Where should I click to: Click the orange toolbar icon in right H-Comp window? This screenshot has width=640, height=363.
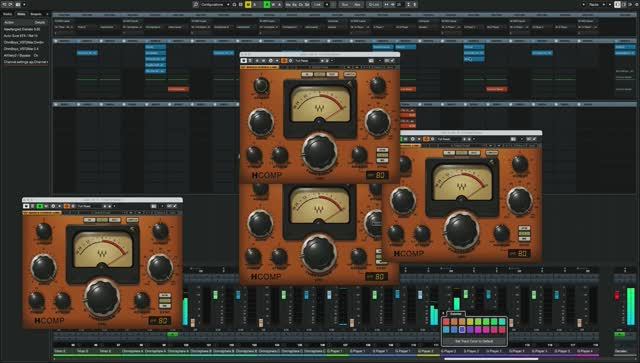(x=426, y=139)
